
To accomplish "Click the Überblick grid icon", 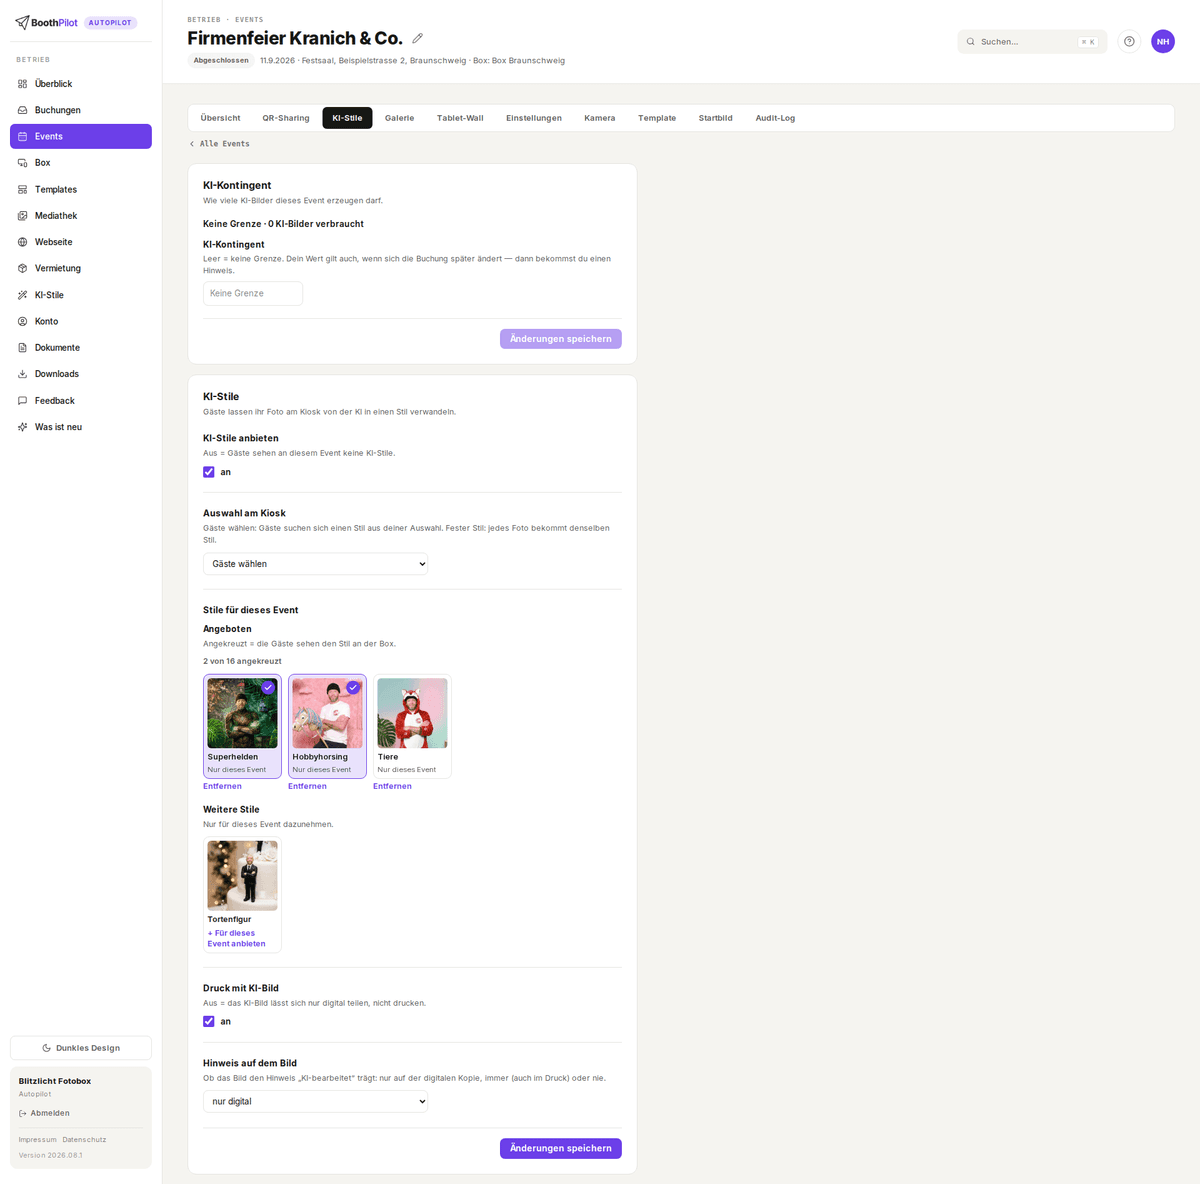I will coord(23,84).
